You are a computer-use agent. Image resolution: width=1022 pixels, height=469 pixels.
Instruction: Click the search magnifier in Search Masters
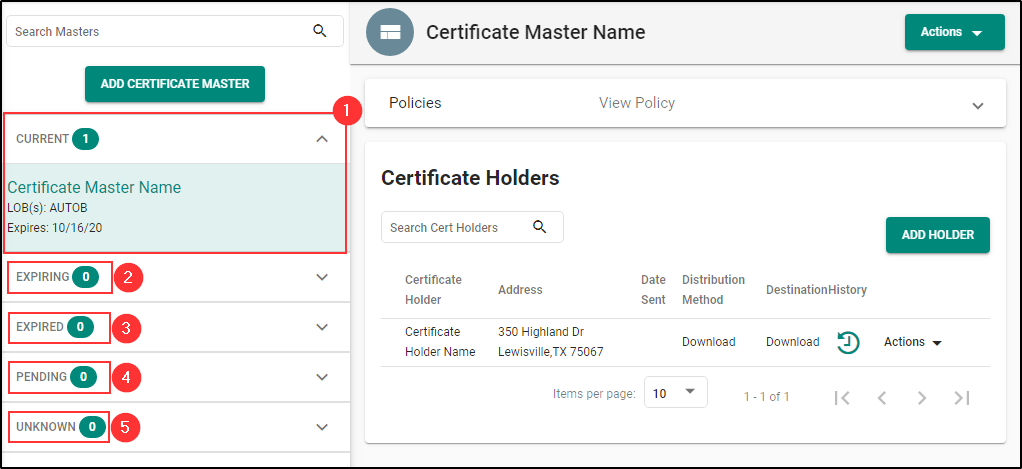click(319, 31)
